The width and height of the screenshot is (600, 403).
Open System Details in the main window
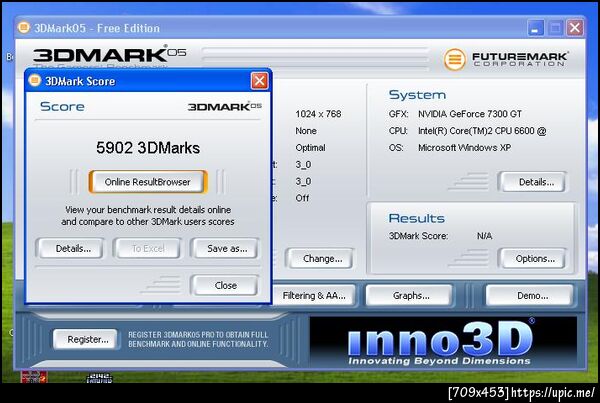(533, 182)
